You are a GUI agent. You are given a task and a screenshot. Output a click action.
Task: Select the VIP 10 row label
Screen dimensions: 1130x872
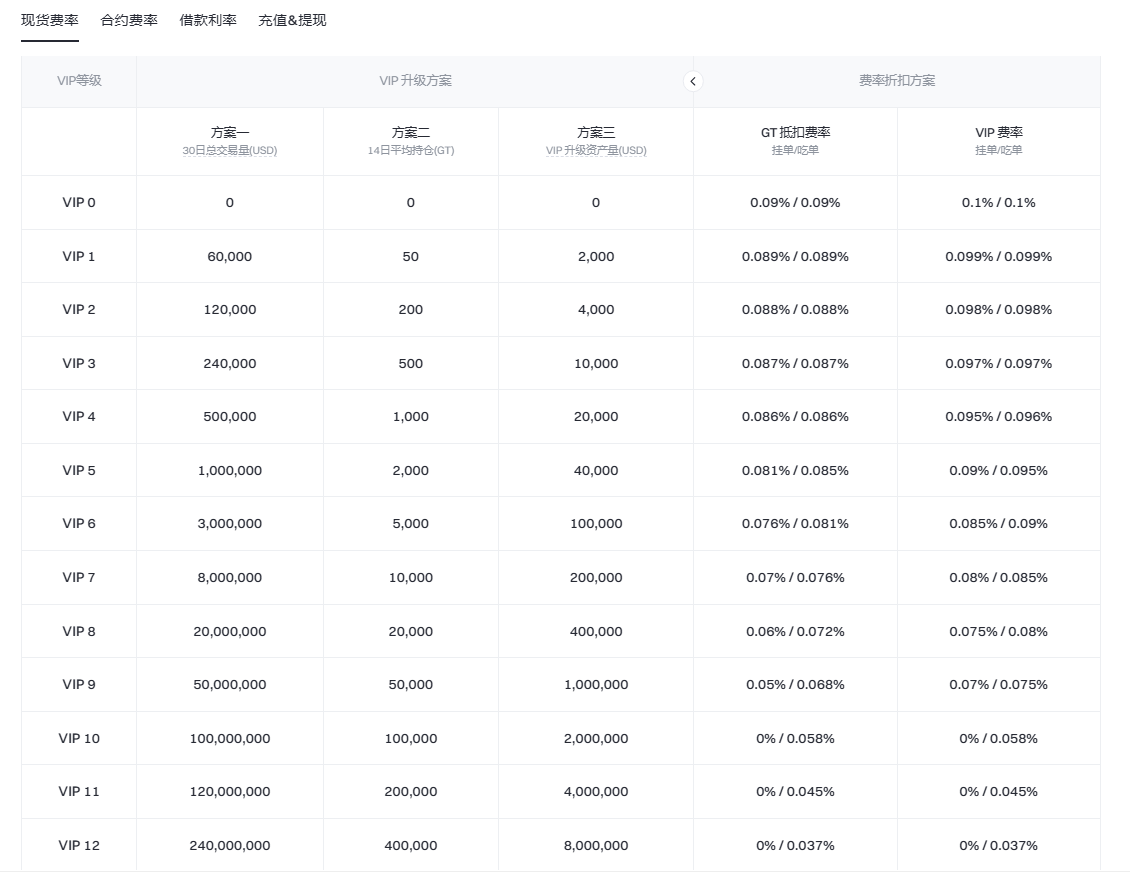79,739
